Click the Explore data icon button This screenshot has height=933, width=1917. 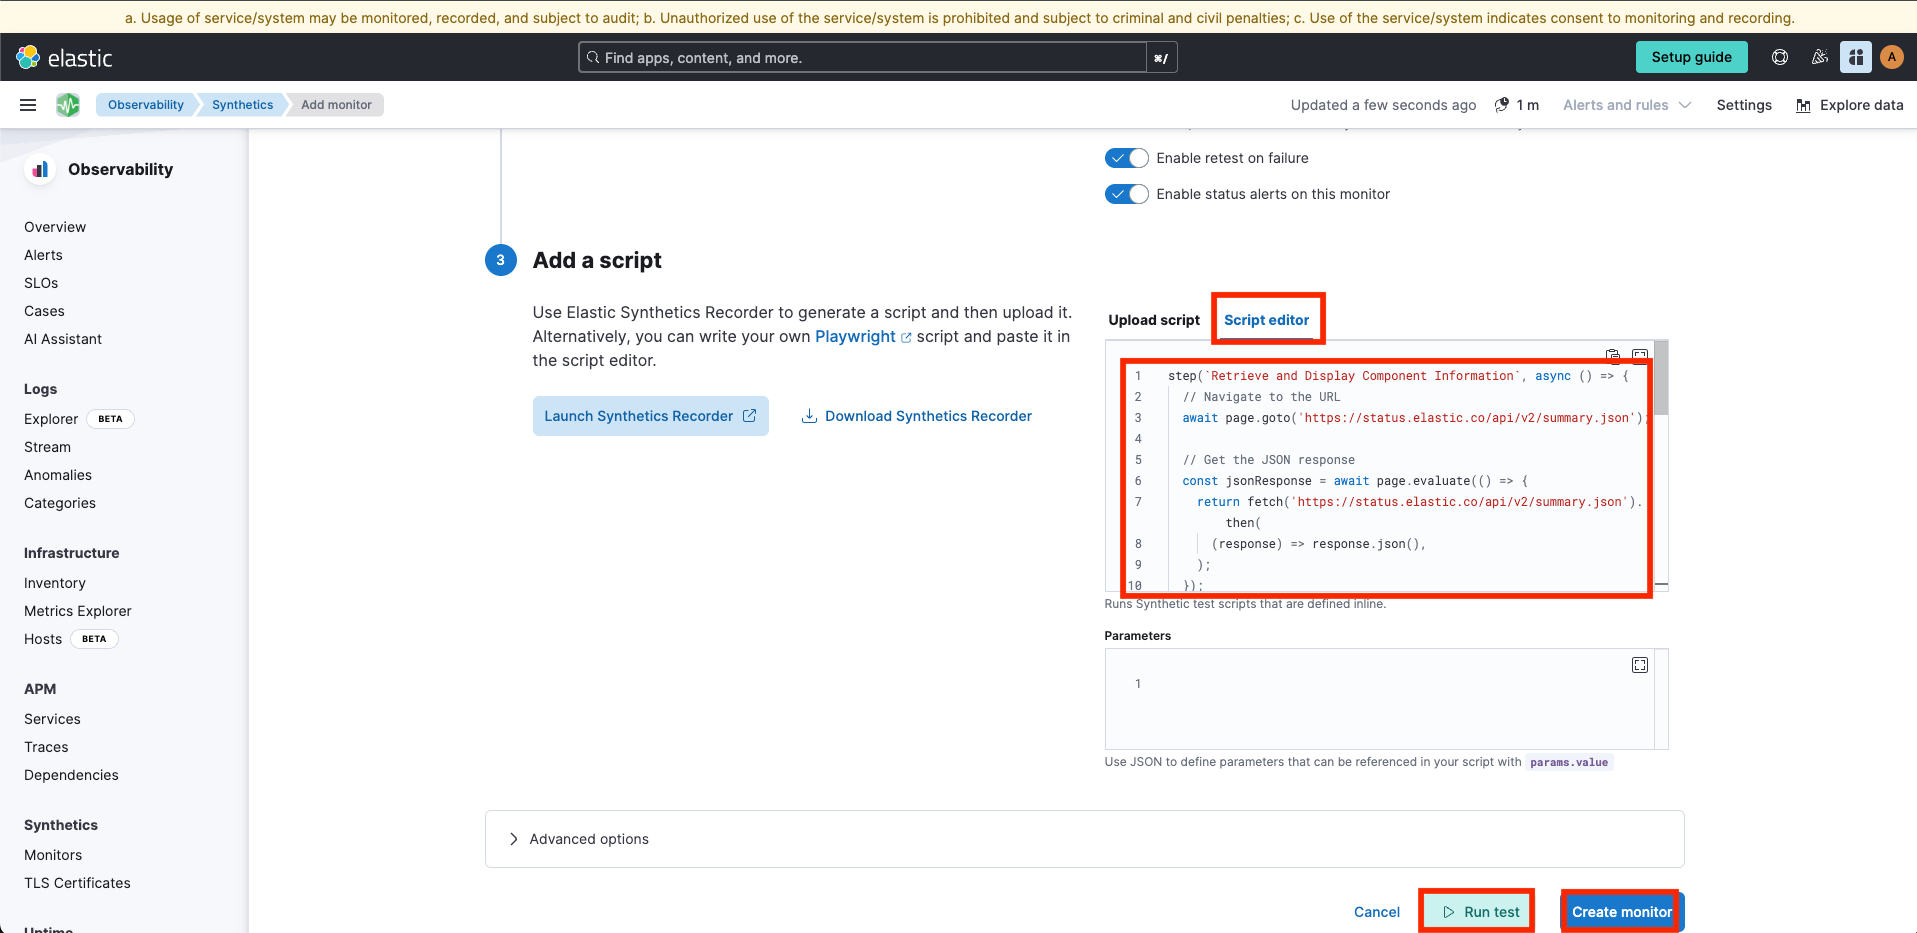(x=1805, y=105)
